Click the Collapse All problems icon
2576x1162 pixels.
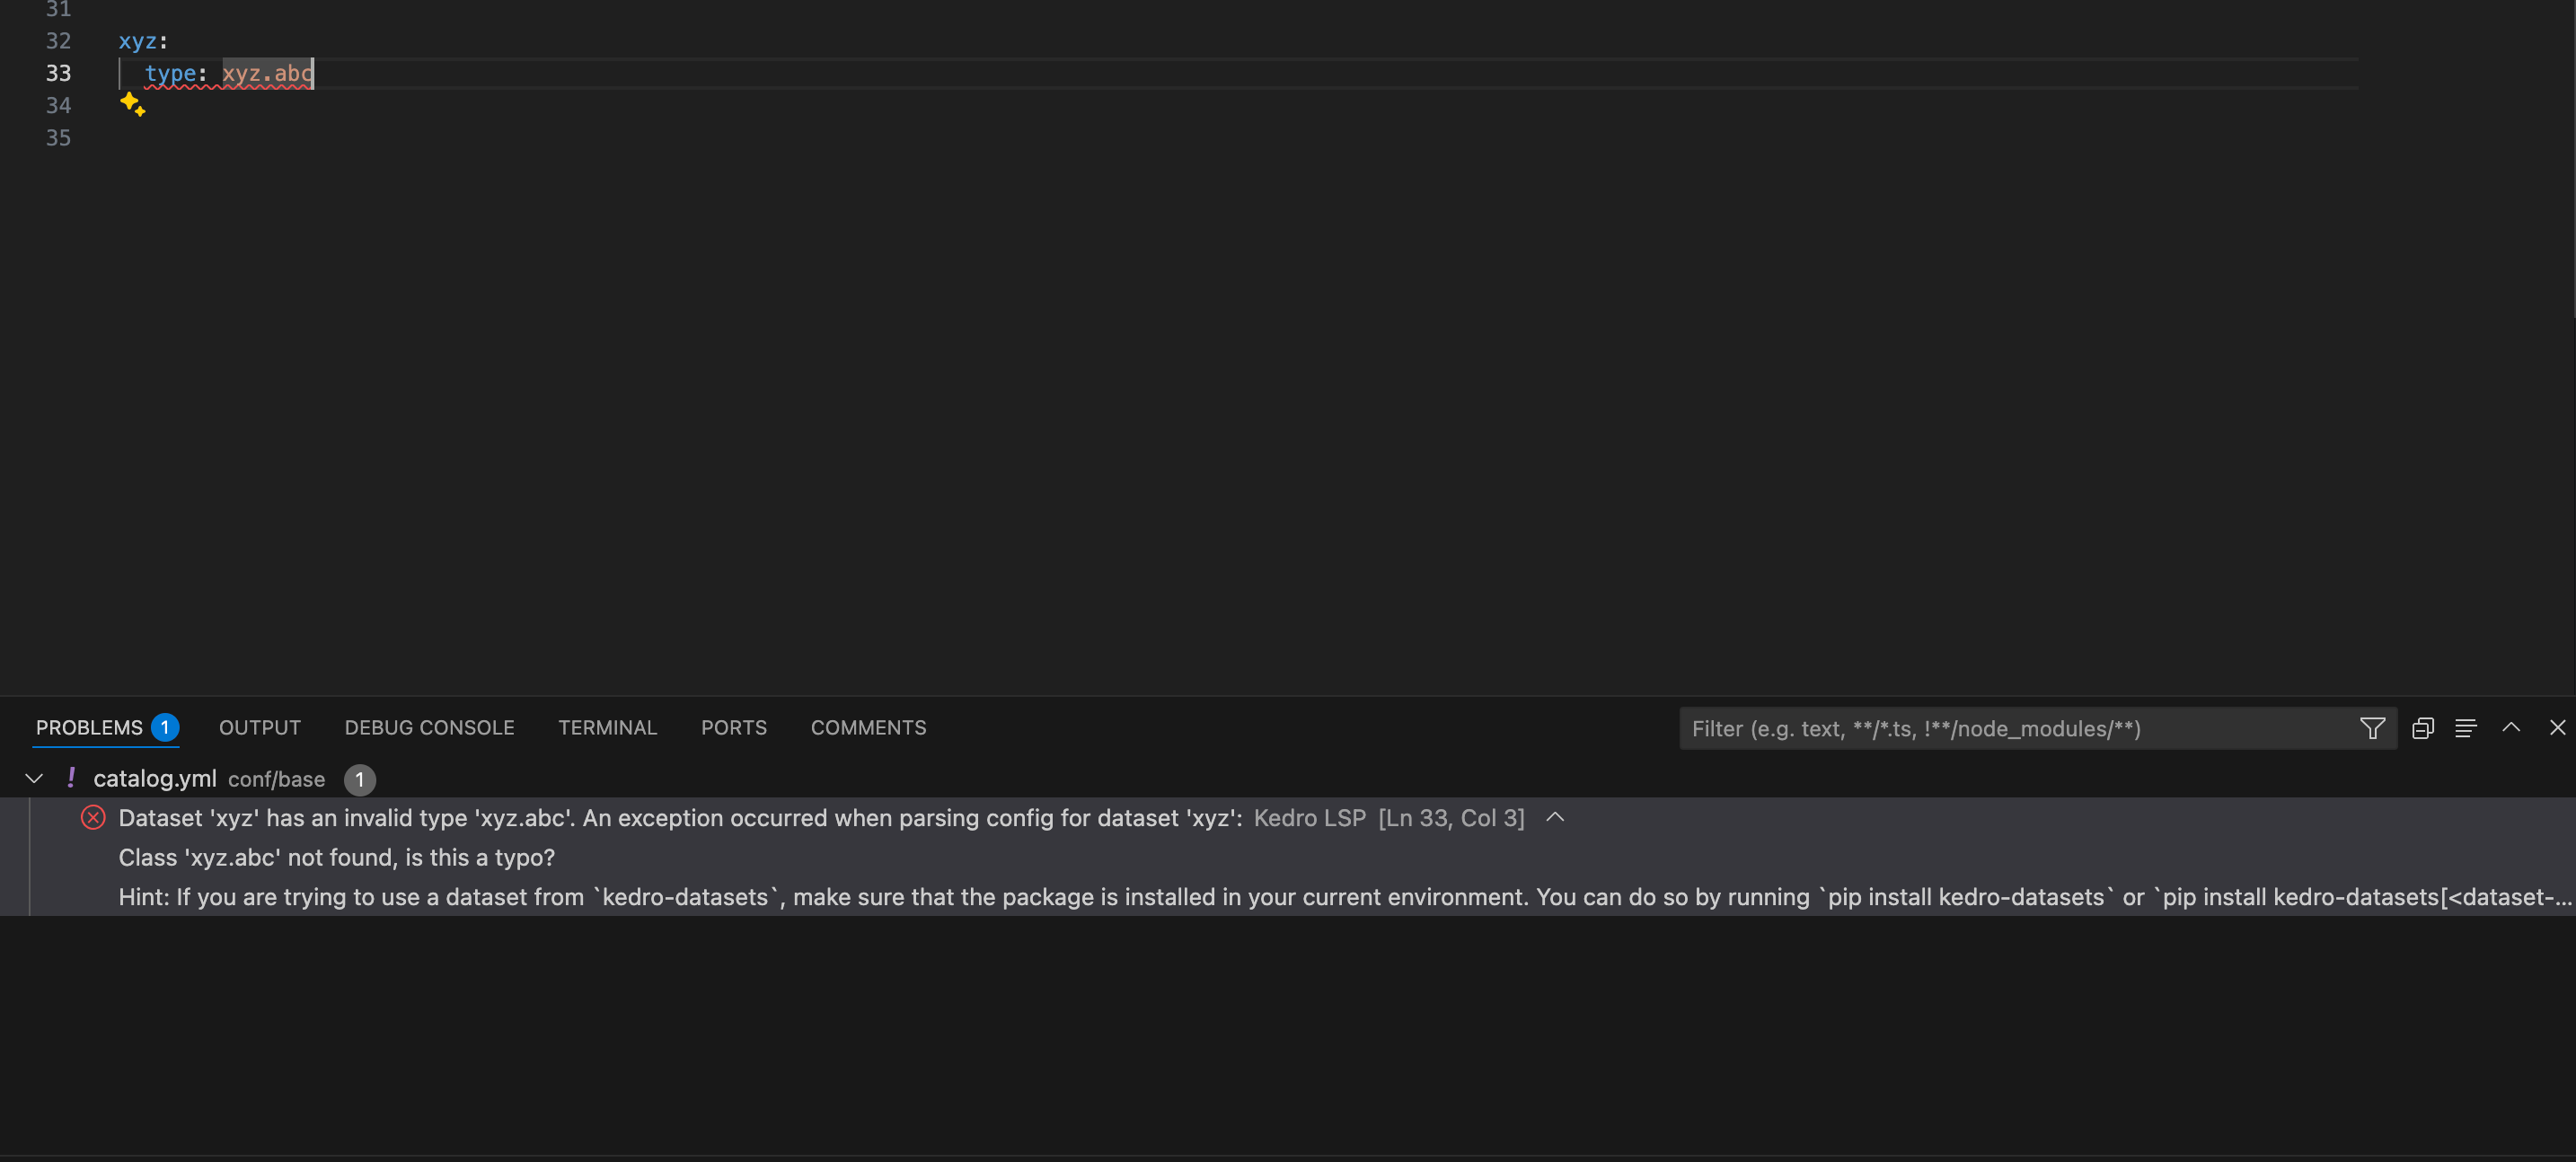(x=2422, y=728)
